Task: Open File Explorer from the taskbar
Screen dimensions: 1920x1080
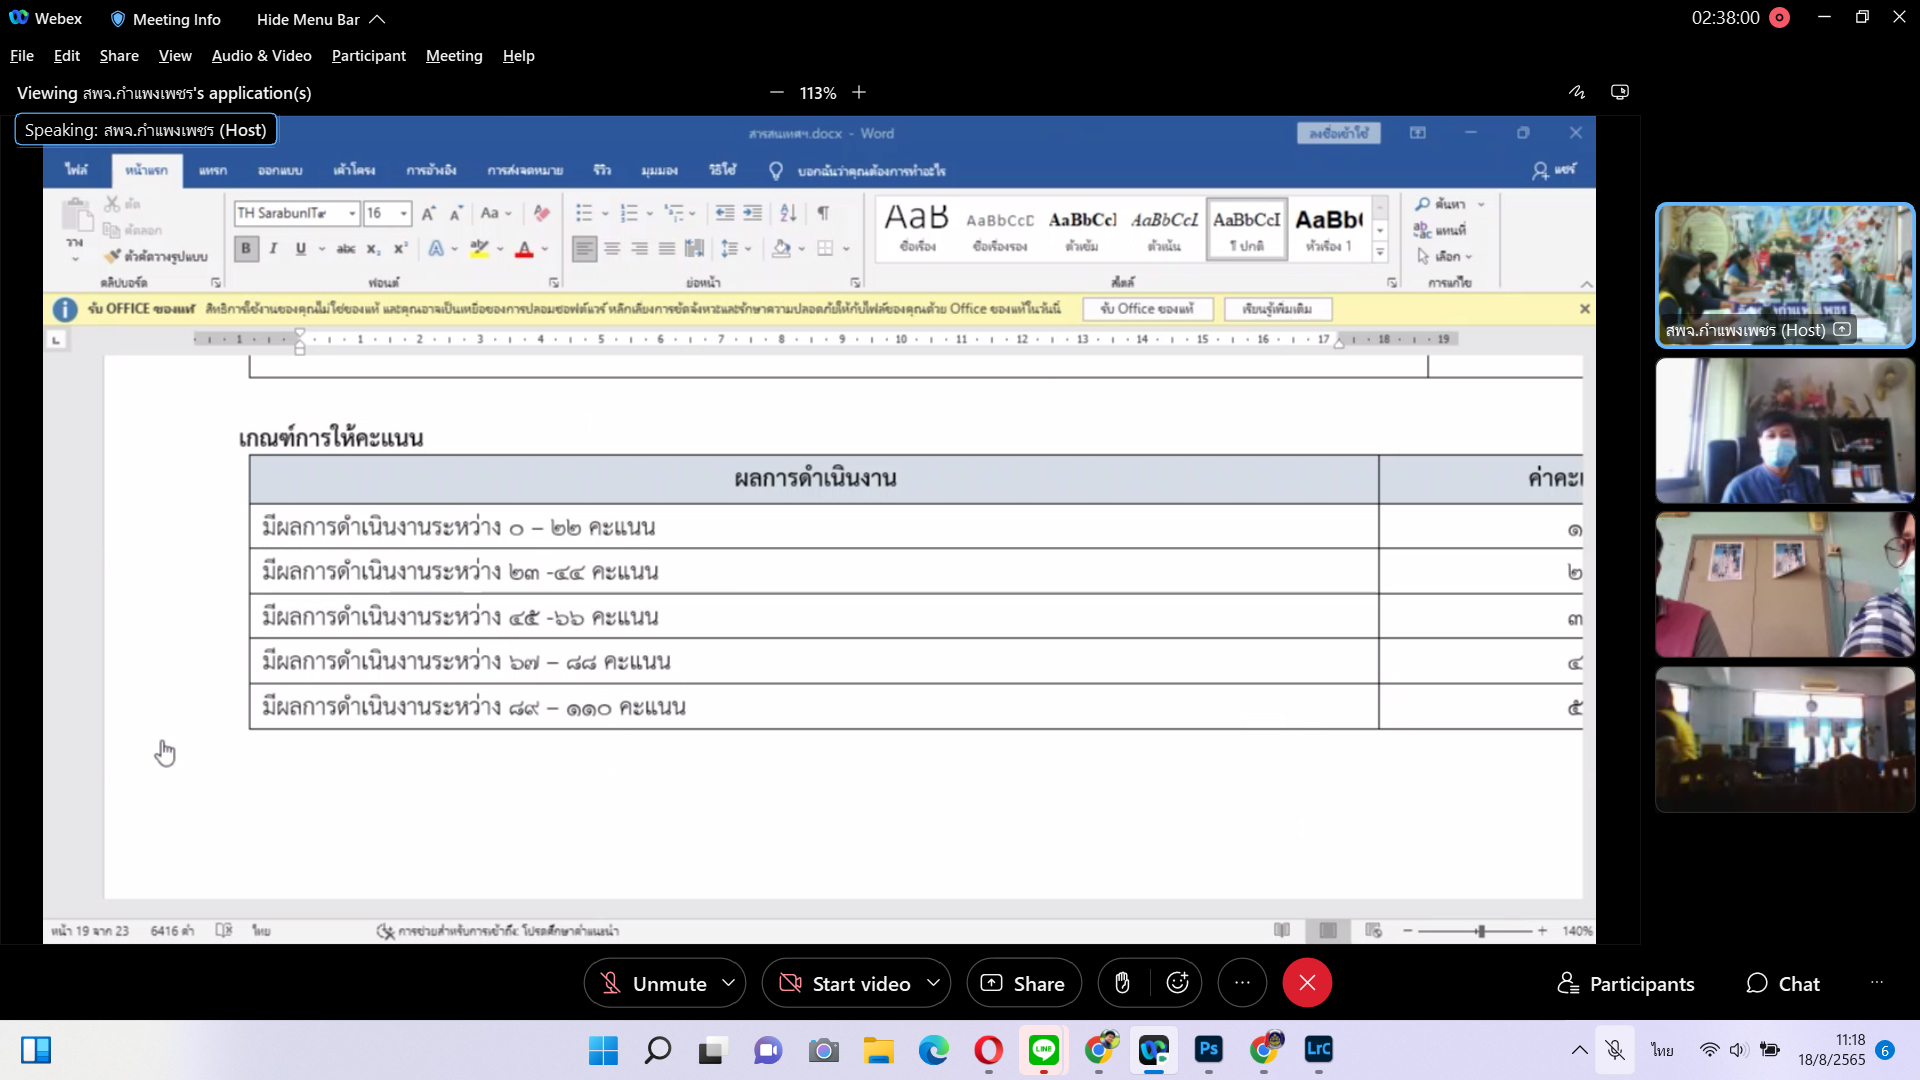Action: [878, 1050]
